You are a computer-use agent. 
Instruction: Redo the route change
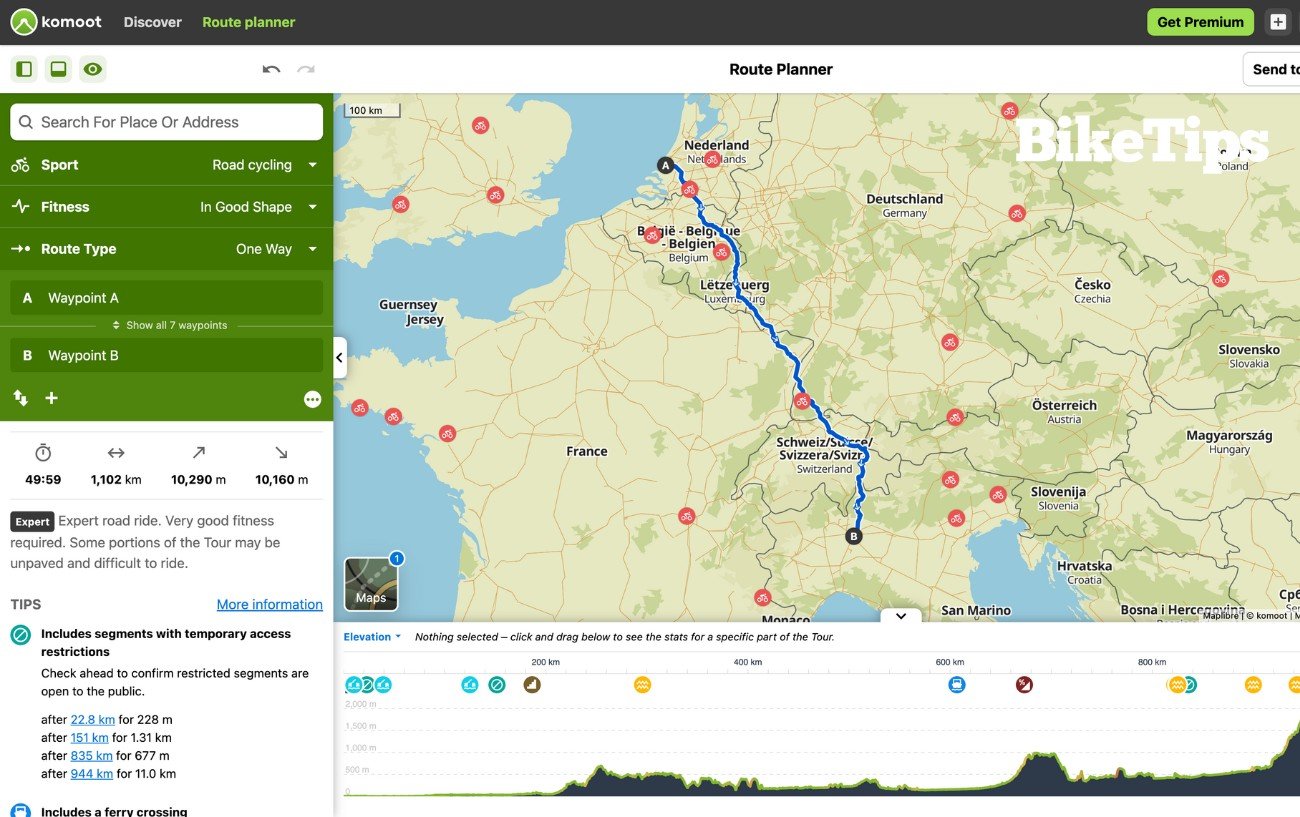pyautogui.click(x=306, y=69)
